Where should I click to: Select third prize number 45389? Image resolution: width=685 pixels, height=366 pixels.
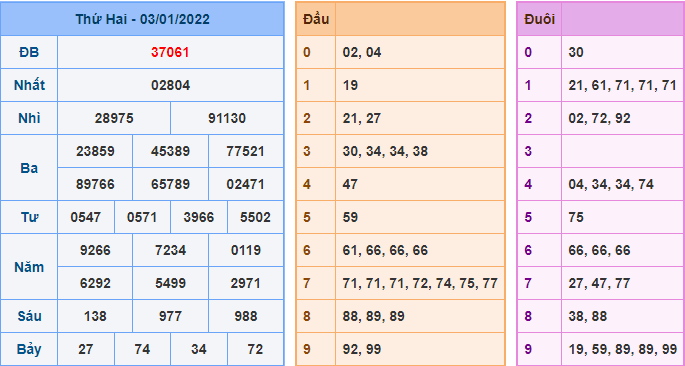[x=170, y=151]
